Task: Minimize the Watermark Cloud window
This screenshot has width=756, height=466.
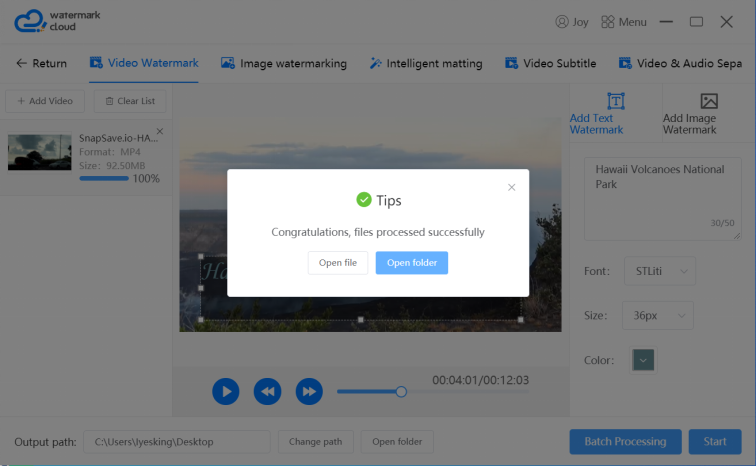Action: pyautogui.click(x=666, y=22)
